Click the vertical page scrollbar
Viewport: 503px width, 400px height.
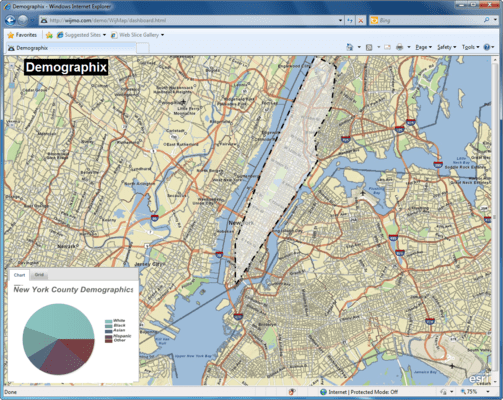tap(495, 220)
